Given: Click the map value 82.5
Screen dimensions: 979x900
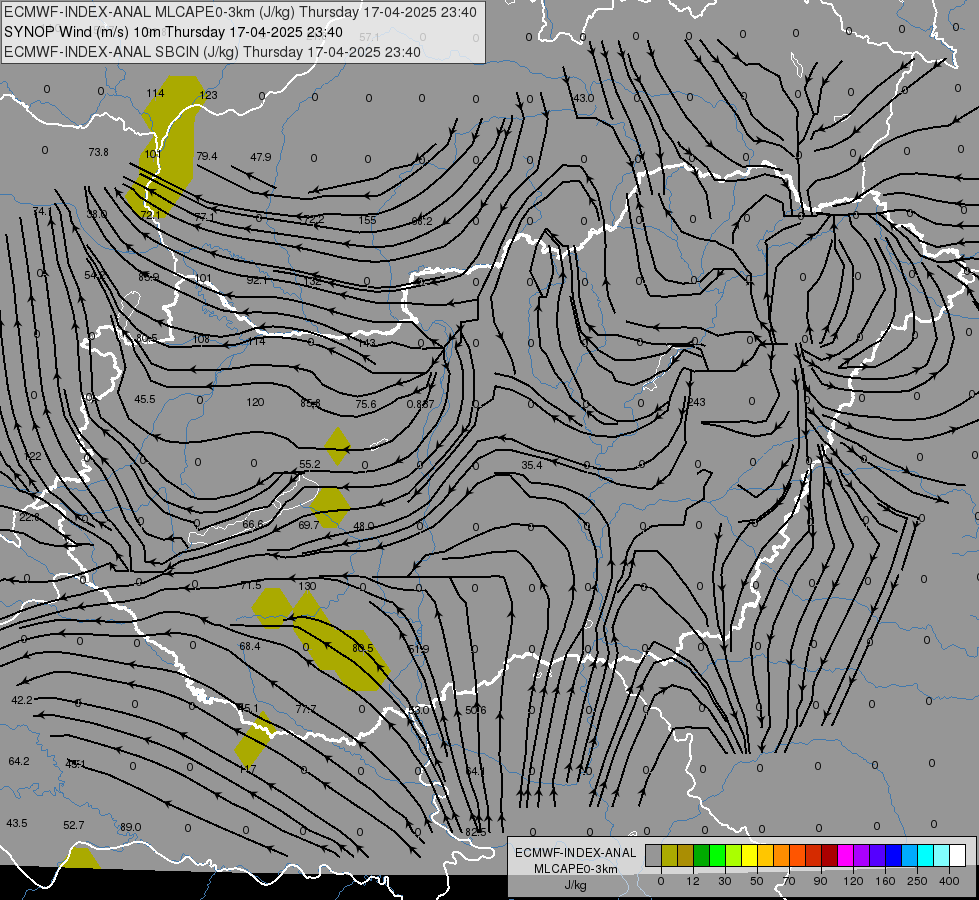Looking at the screenshot, I should click(x=476, y=832).
